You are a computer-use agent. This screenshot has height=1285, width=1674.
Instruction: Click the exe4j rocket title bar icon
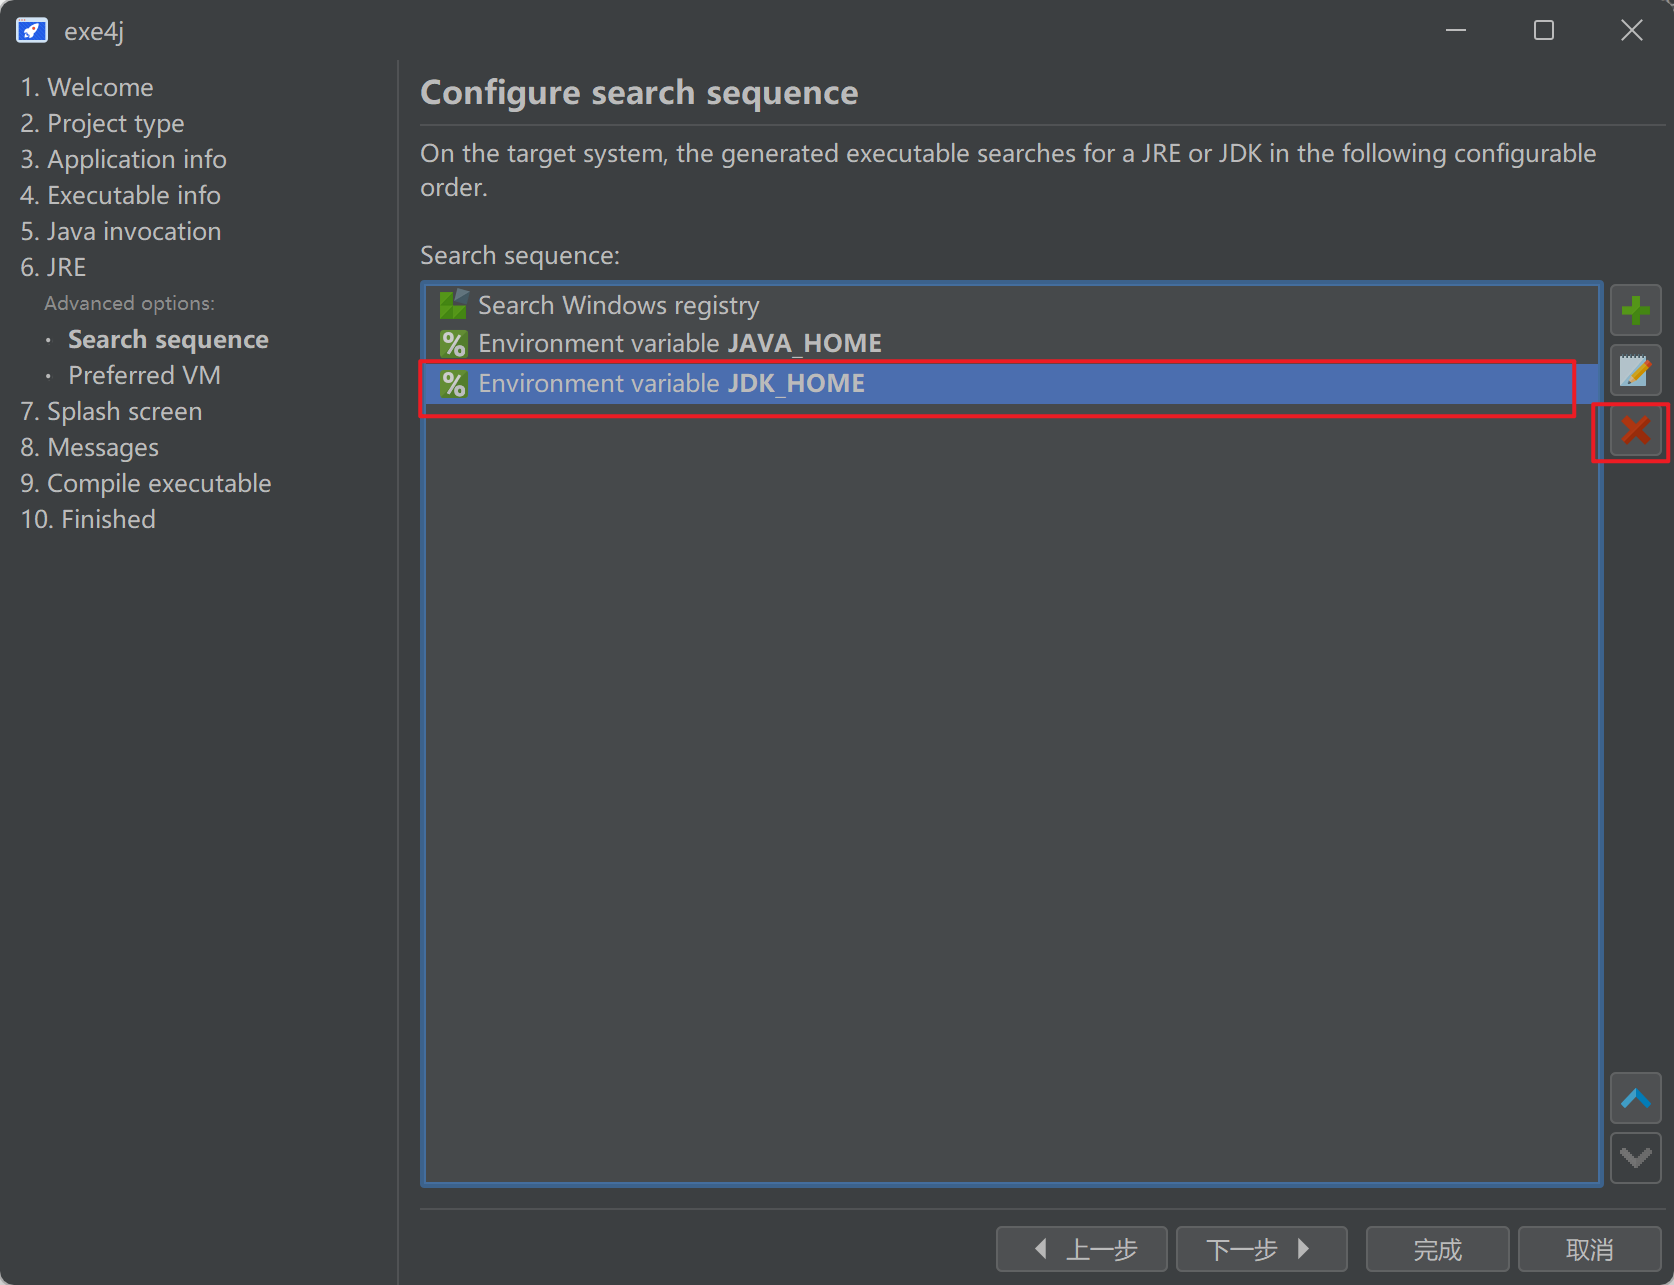click(x=32, y=31)
